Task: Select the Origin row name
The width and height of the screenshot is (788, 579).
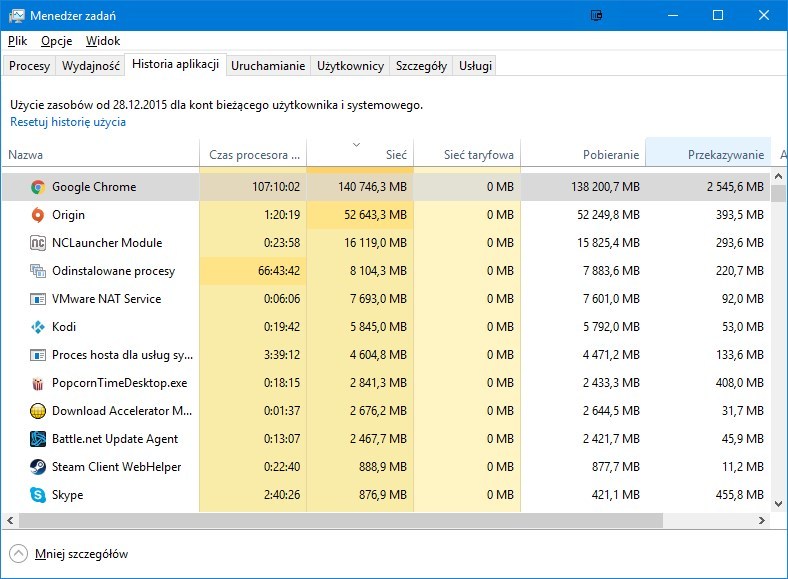Action: pos(68,215)
